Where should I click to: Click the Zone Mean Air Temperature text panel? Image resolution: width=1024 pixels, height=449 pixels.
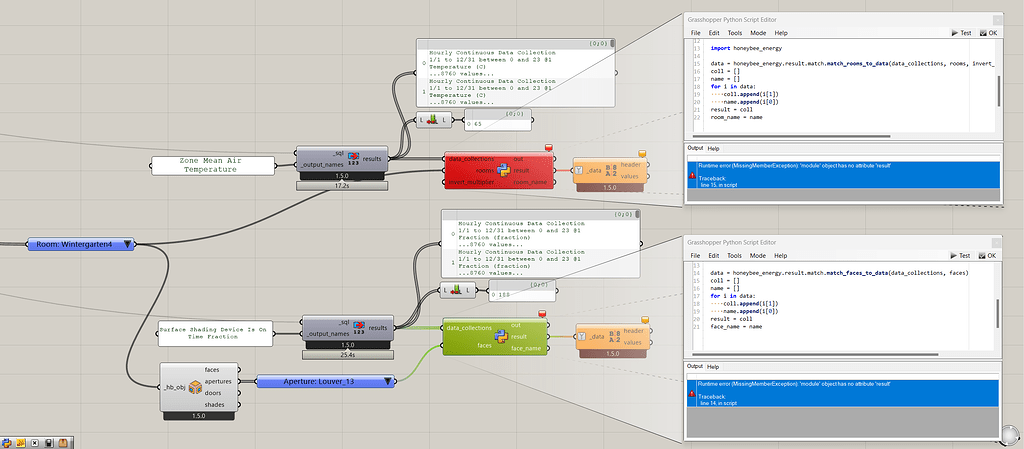click(x=211, y=164)
